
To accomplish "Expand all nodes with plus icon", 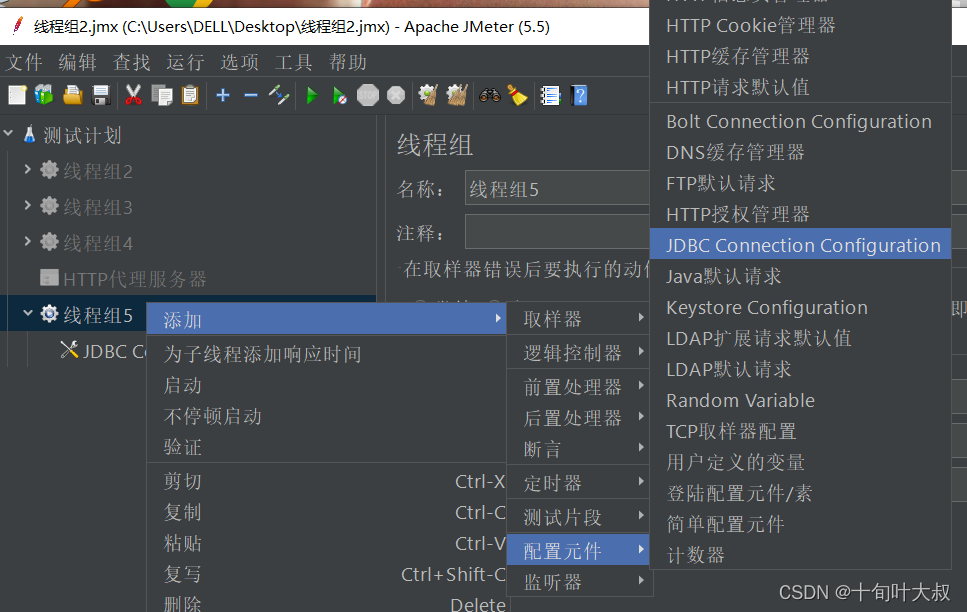I will pyautogui.click(x=223, y=96).
